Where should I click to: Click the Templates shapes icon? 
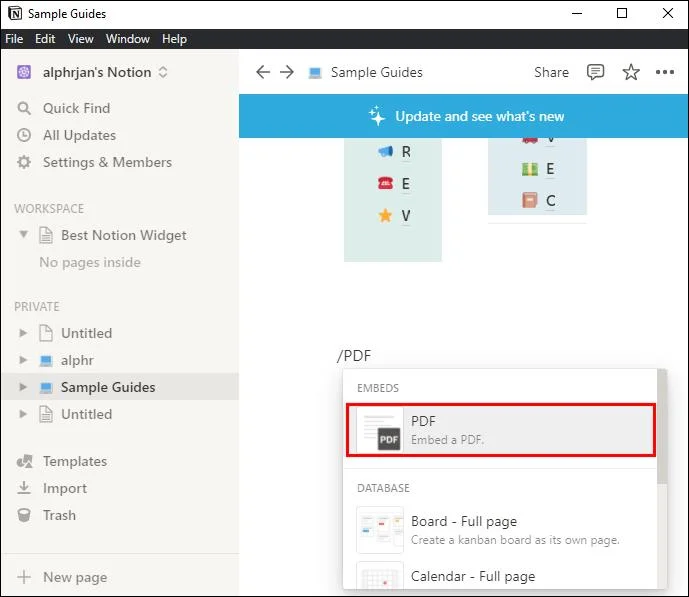pos(25,461)
